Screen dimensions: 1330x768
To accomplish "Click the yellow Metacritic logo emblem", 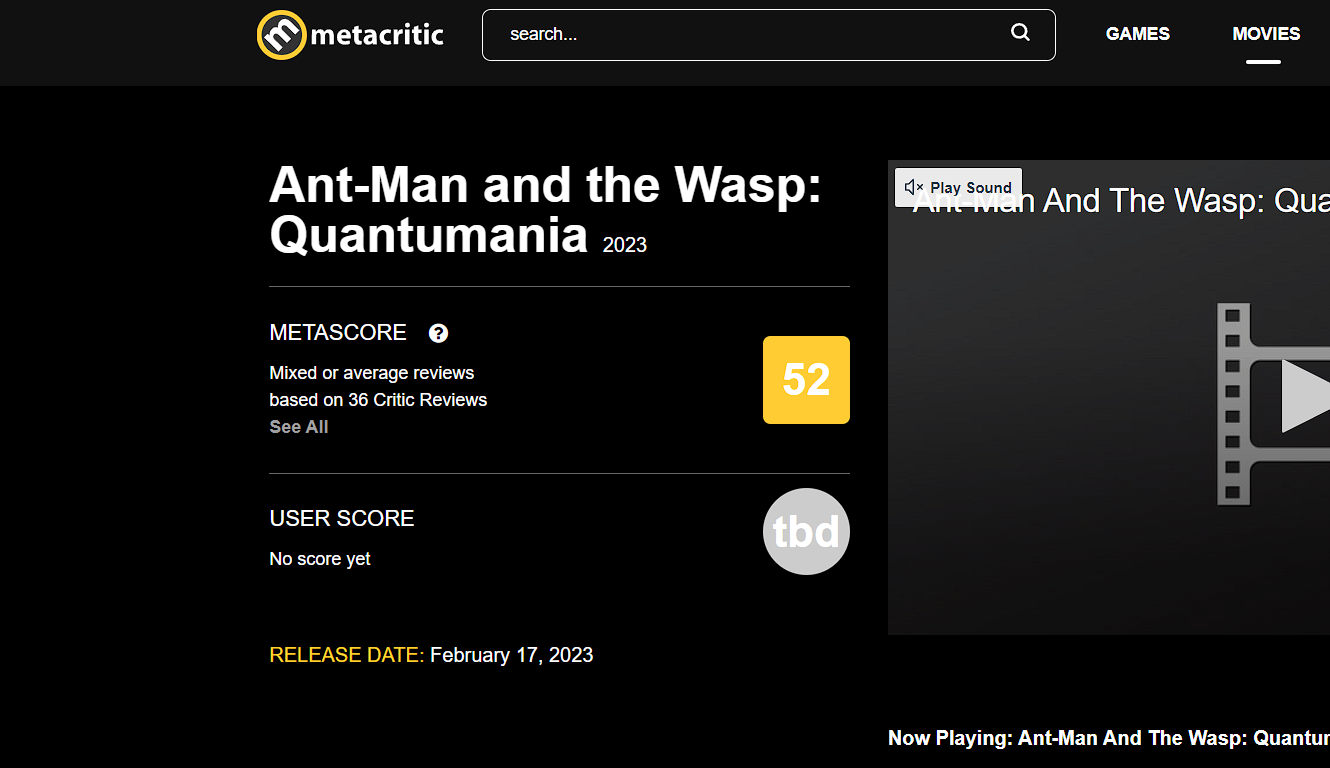I will click(x=281, y=35).
